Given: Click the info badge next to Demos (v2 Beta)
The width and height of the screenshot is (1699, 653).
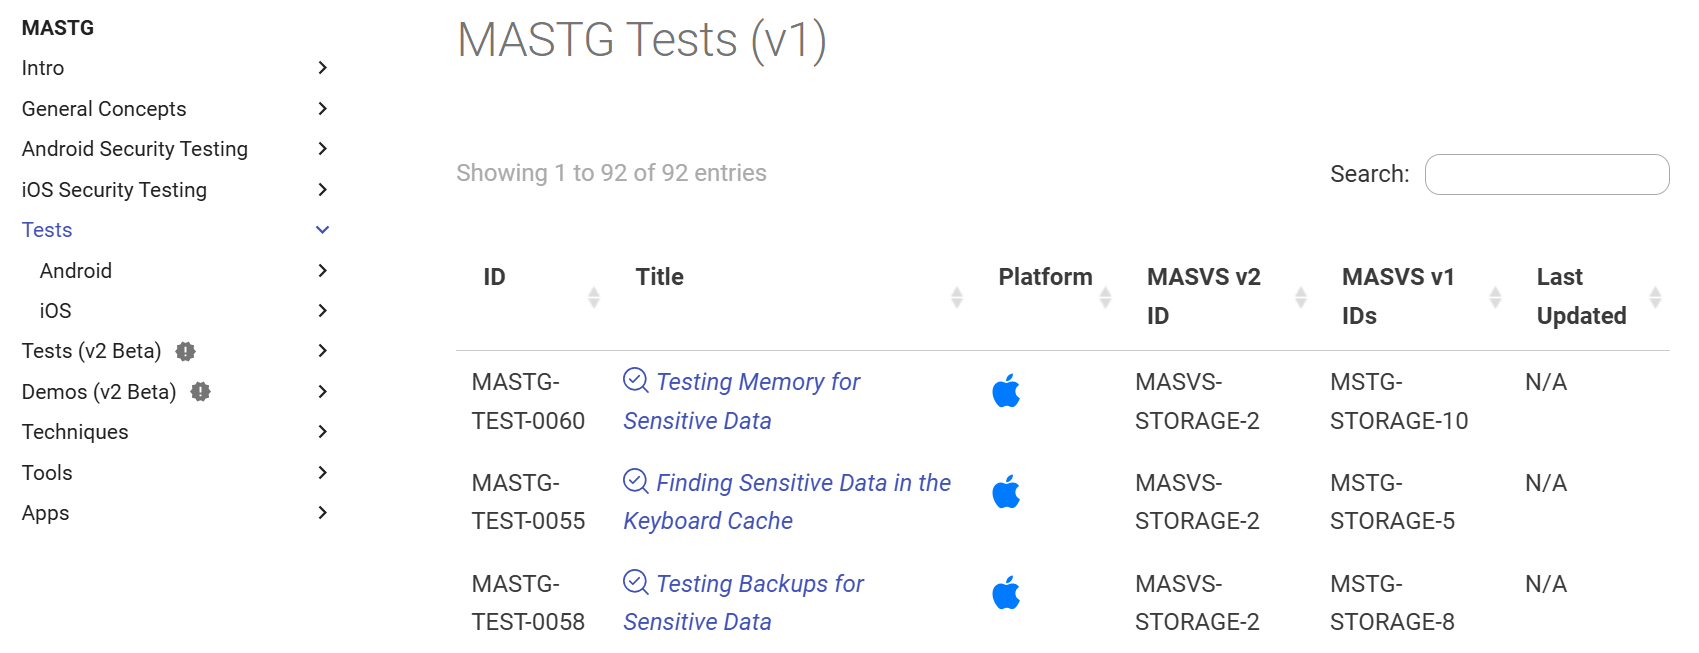Looking at the screenshot, I should tap(200, 391).
